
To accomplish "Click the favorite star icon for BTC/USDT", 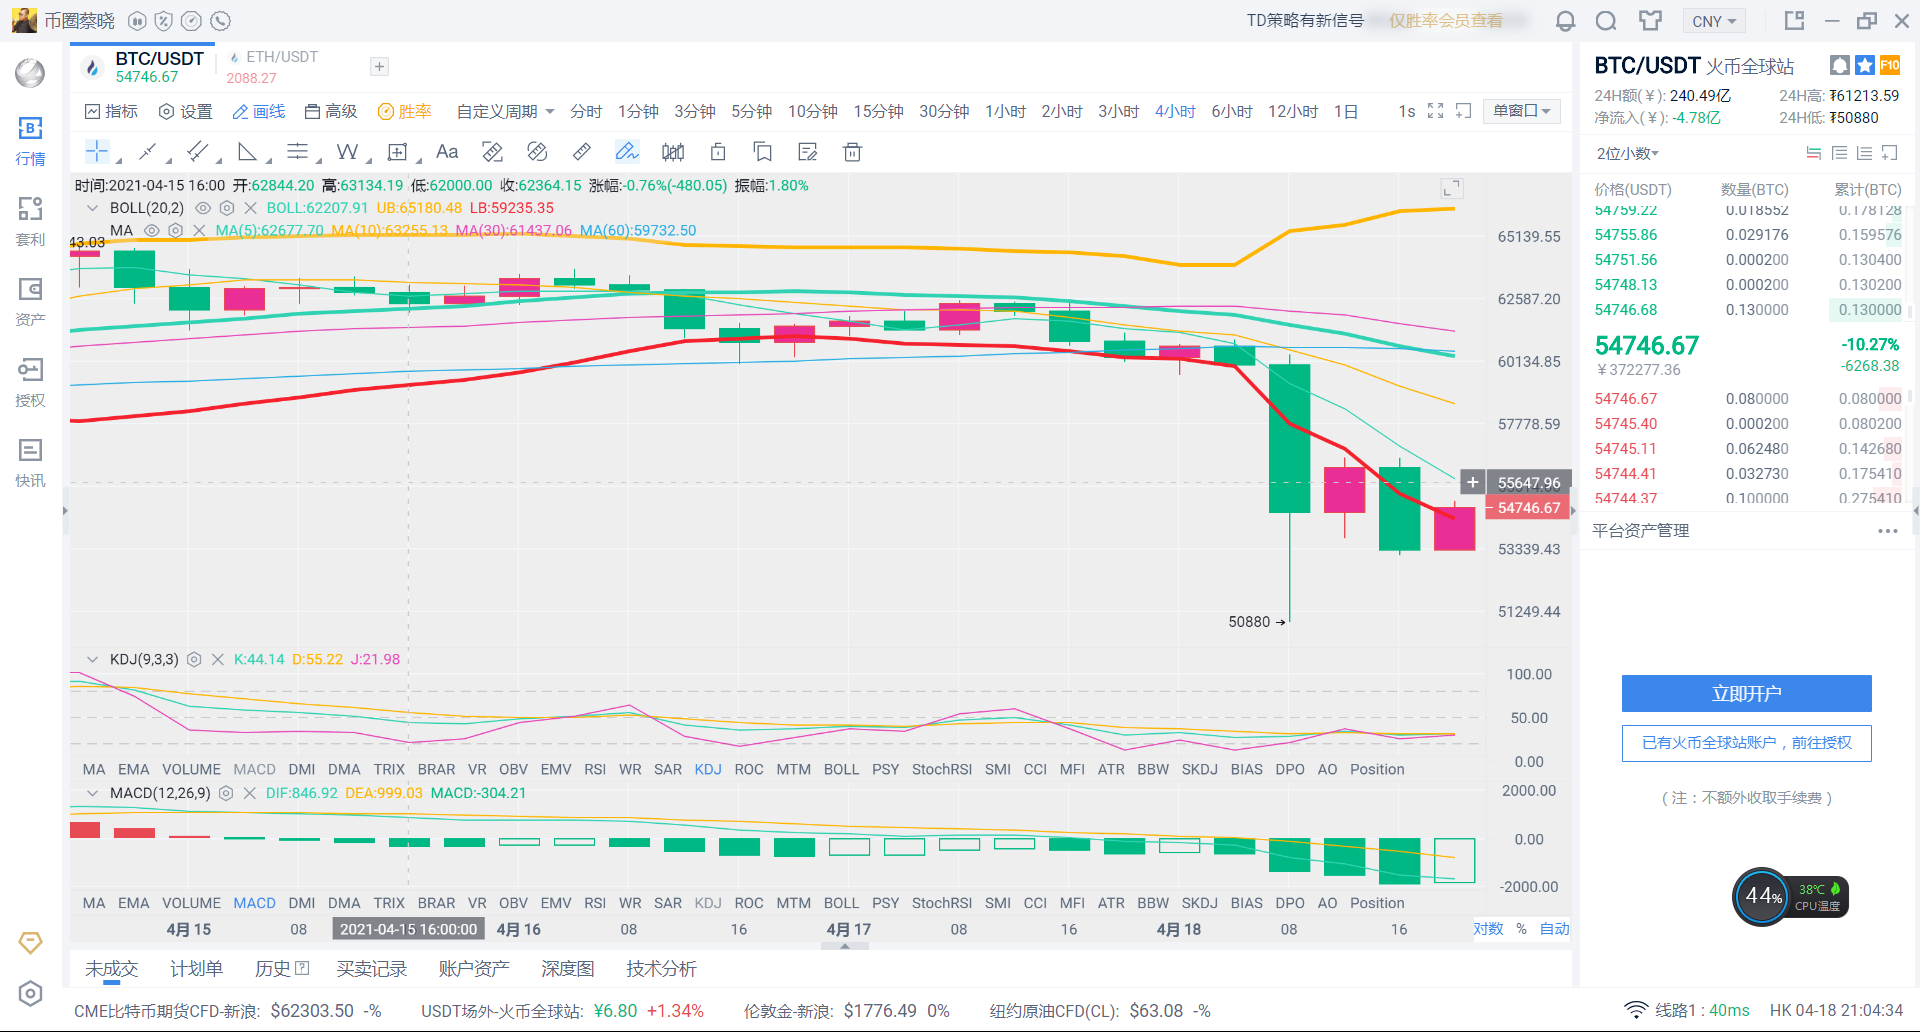I will pos(1865,65).
